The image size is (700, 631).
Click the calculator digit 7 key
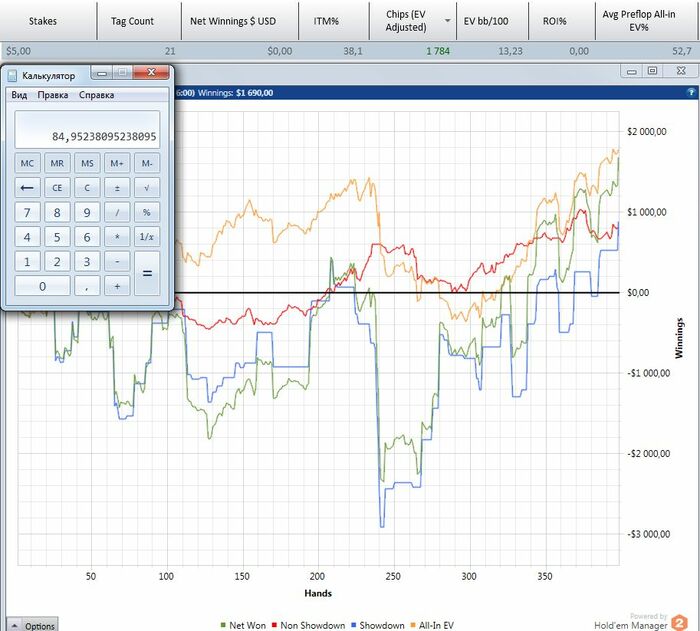click(27, 213)
